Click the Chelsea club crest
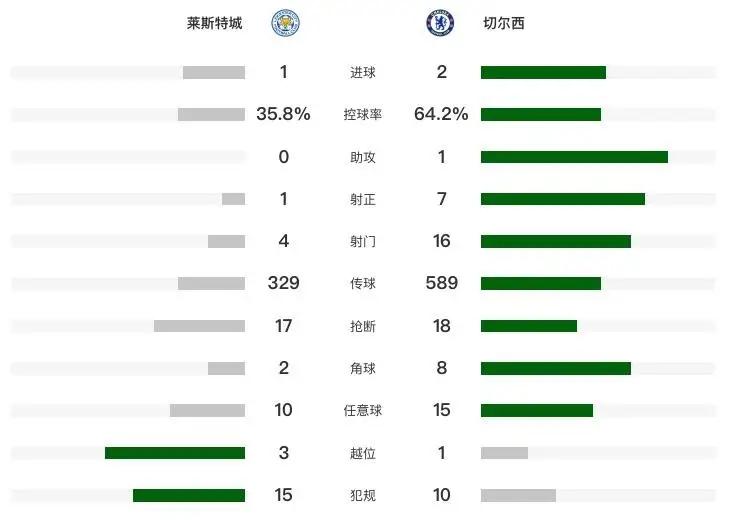This screenshot has width=753, height=520. (440, 23)
